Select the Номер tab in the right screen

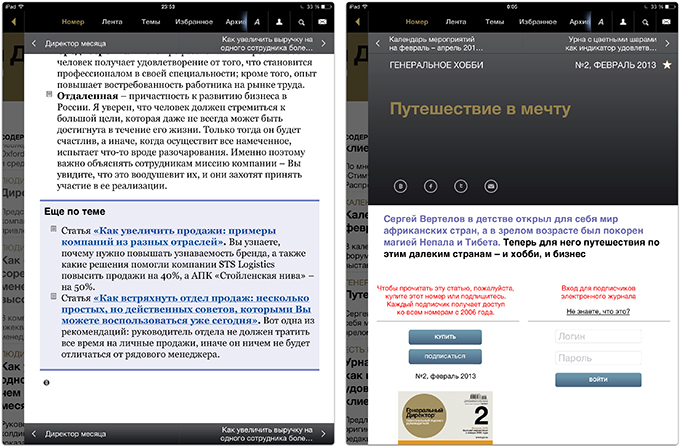[x=417, y=22]
